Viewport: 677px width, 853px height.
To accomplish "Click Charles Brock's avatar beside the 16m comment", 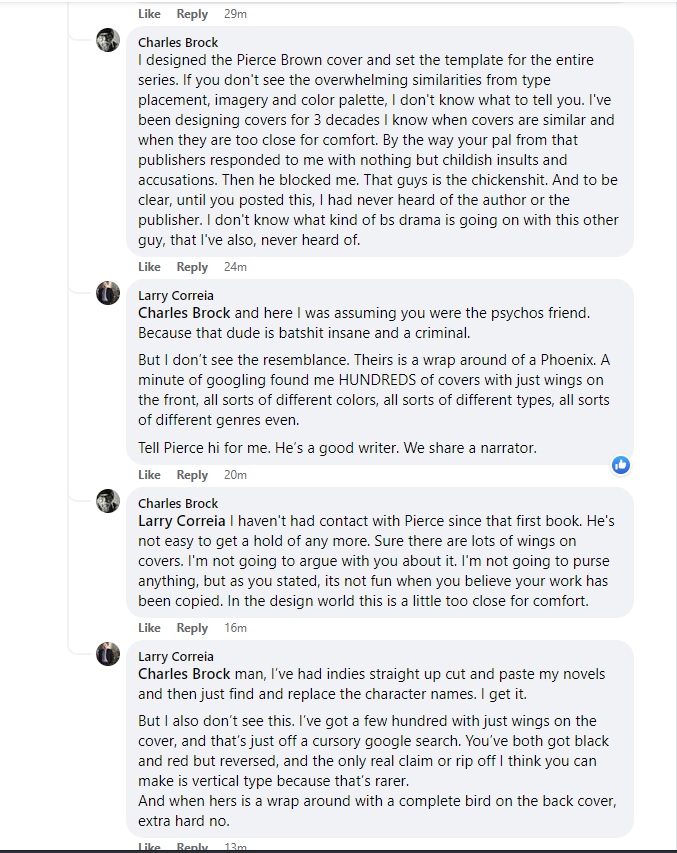I will 108,501.
